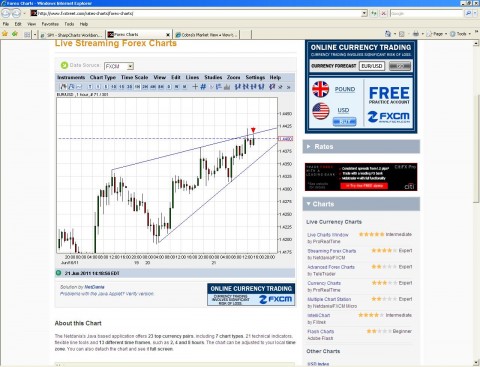Click the Currency Charts link
Image resolution: width=480 pixels, height=367 pixels.
click(x=324, y=283)
